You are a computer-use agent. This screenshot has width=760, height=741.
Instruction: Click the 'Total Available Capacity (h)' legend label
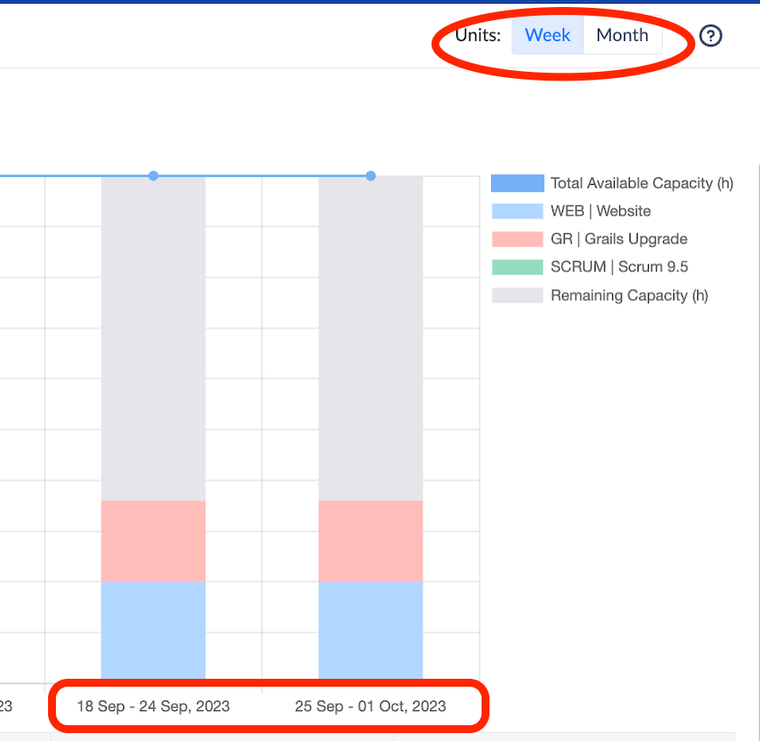(642, 183)
